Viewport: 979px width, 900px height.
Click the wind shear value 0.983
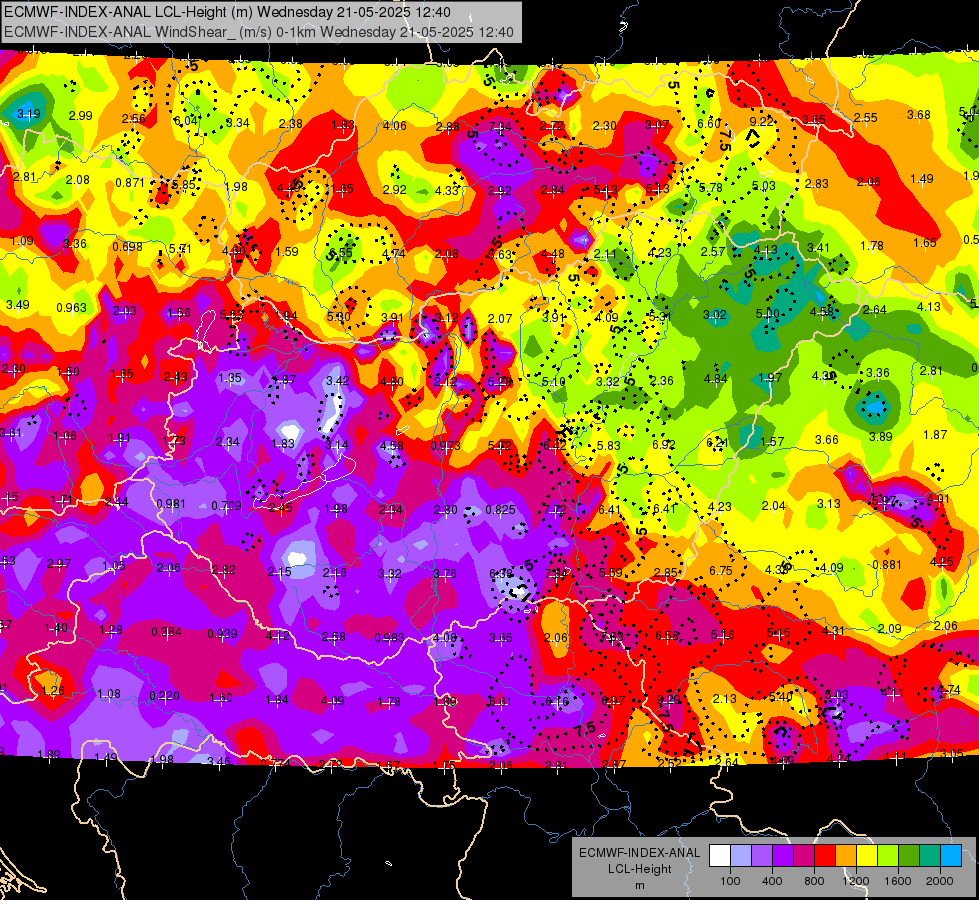coord(390,638)
